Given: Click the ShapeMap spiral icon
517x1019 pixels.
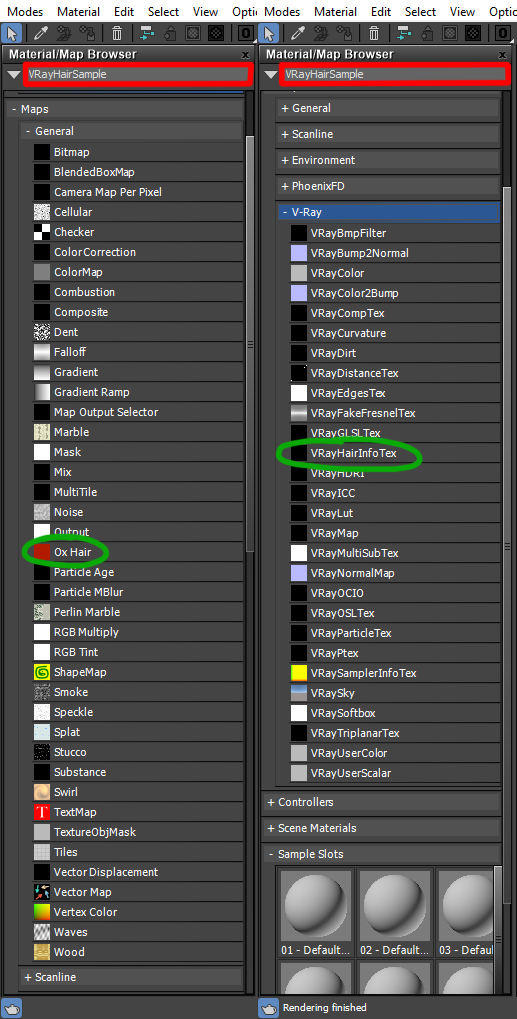Looking at the screenshot, I should [42, 672].
